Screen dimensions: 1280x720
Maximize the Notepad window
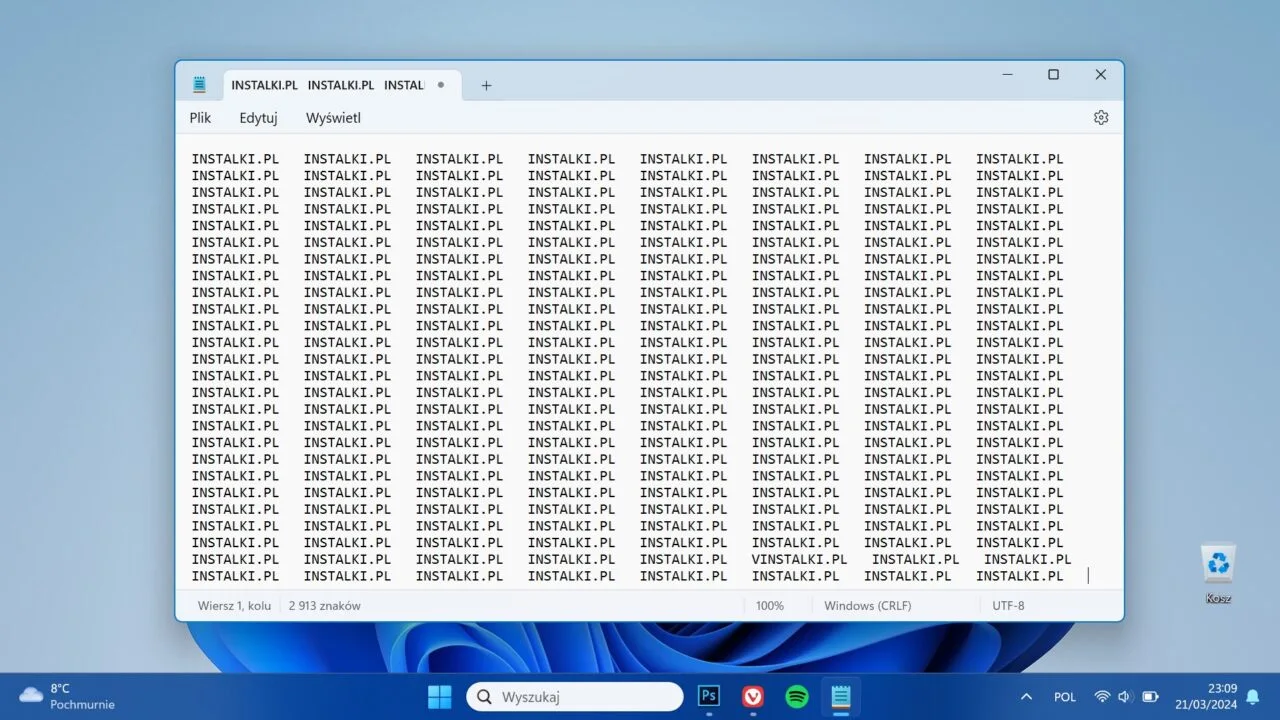[1053, 75]
